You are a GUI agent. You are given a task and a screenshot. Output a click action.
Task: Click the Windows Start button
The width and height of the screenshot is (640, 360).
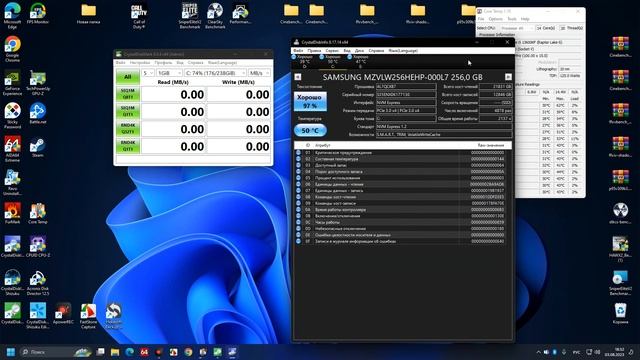click(11, 352)
